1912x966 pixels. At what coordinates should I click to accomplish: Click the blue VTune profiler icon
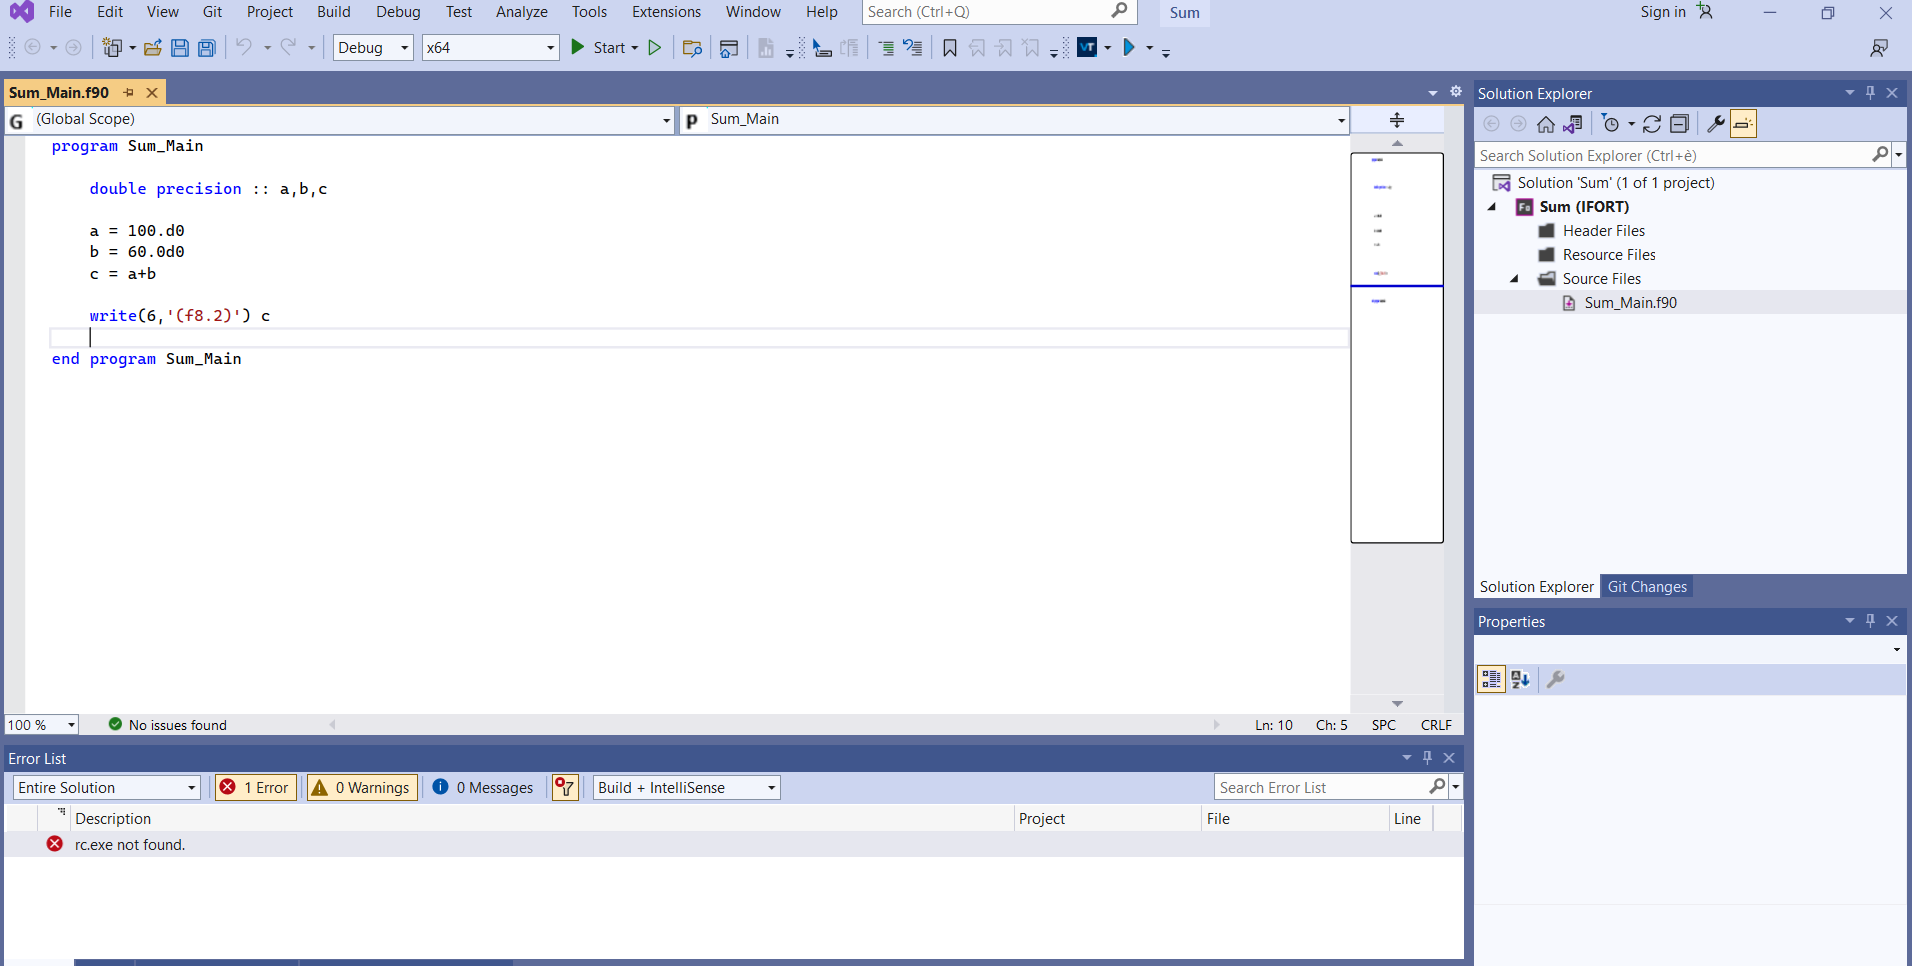pyautogui.click(x=1087, y=47)
